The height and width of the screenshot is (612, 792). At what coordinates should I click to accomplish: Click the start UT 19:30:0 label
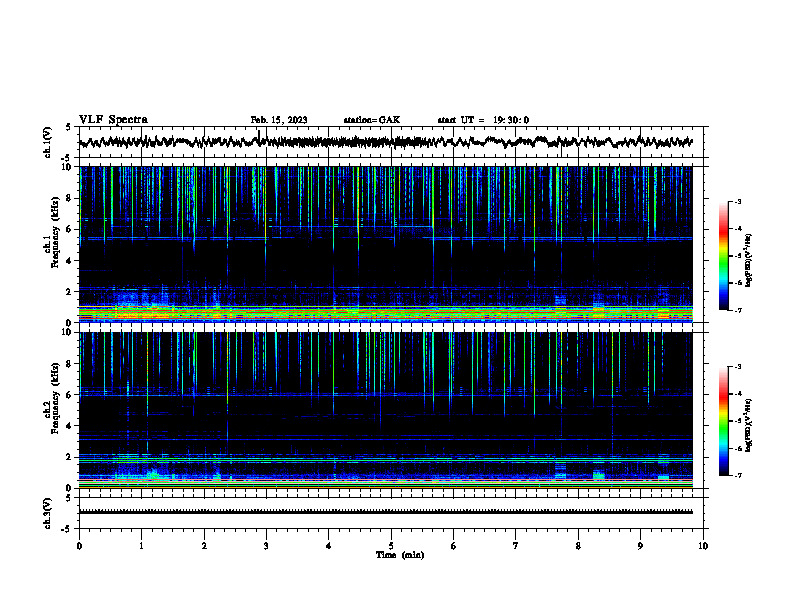pyautogui.click(x=483, y=120)
